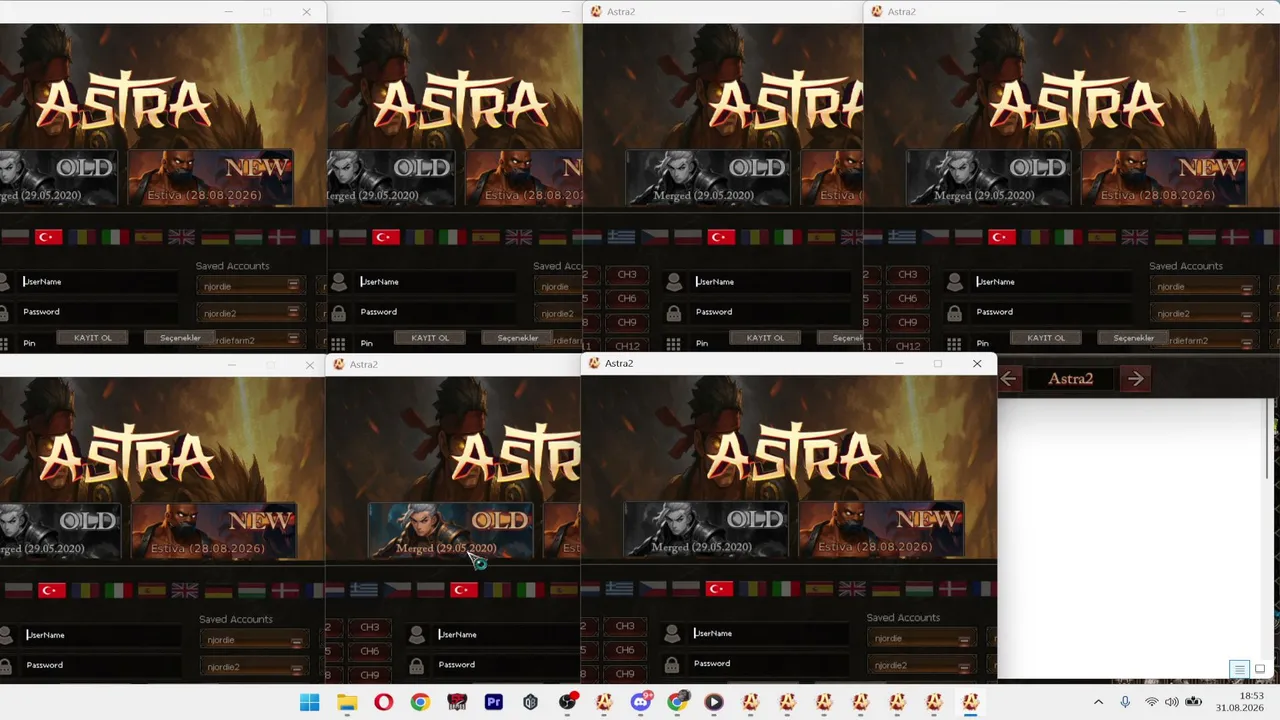
Task: Pick the njordie2 saved account in the bottom-right Astra2 window
Action: click(x=924, y=666)
